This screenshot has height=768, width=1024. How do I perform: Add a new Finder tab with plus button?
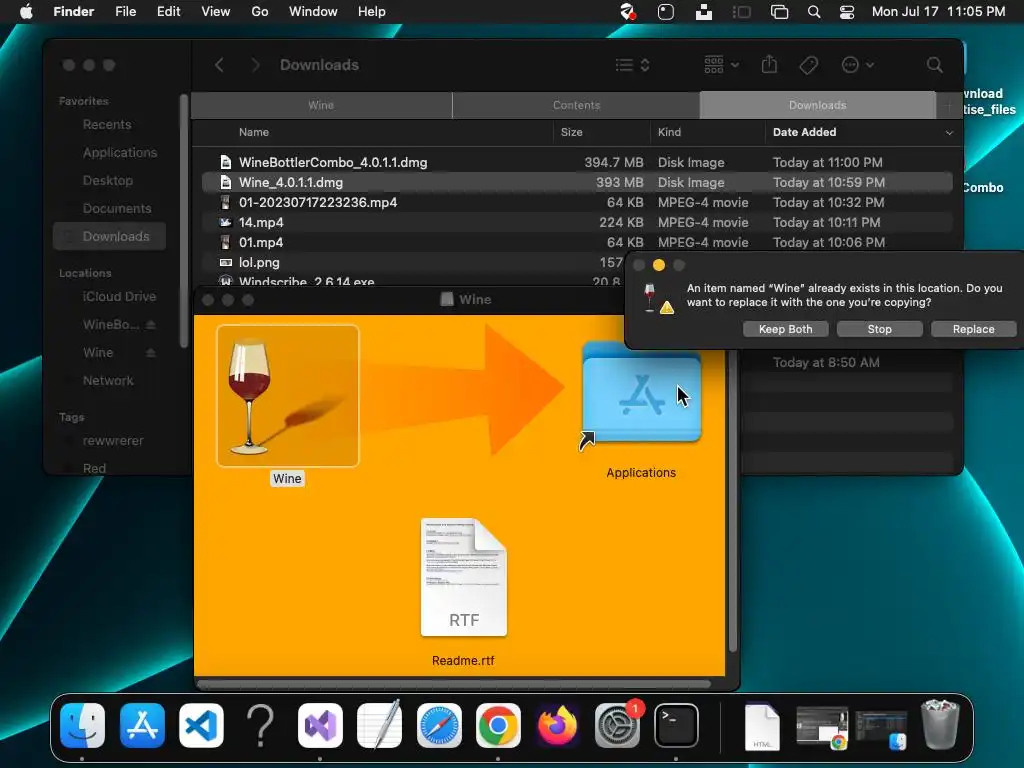[949, 105]
